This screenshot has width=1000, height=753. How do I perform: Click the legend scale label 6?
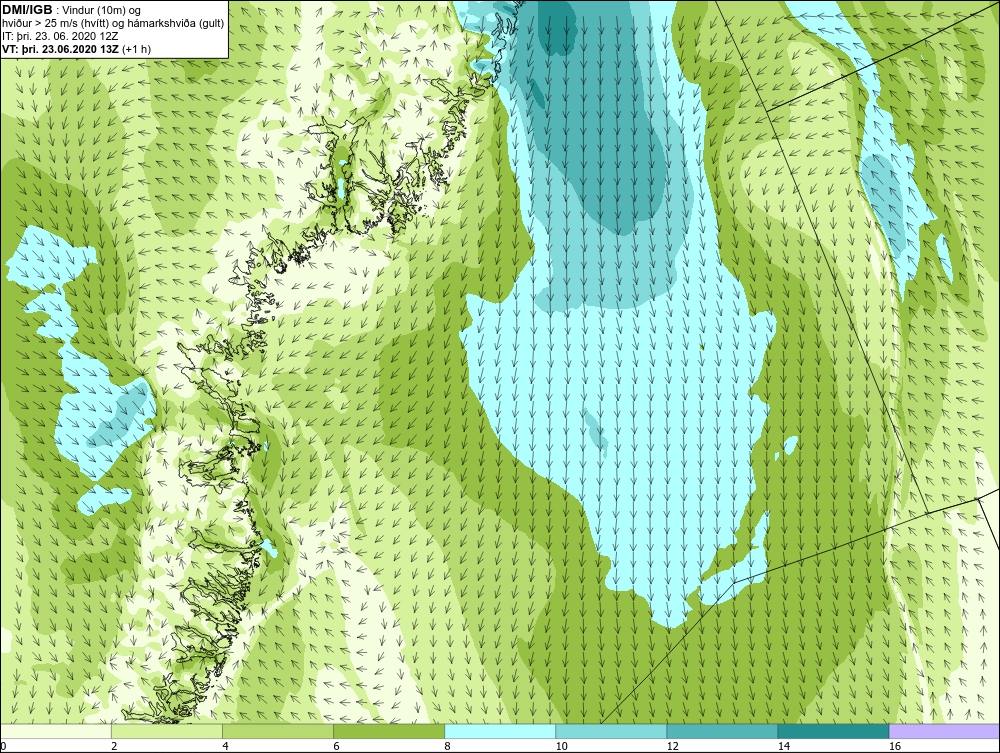(337, 746)
